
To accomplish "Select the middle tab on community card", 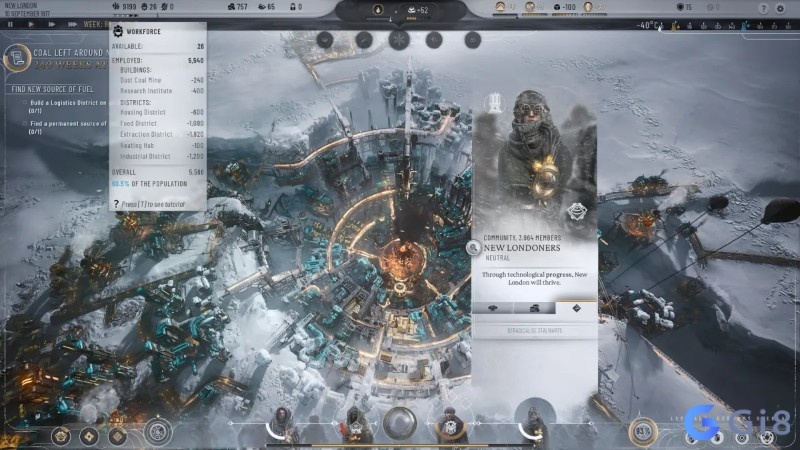I will (x=535, y=309).
